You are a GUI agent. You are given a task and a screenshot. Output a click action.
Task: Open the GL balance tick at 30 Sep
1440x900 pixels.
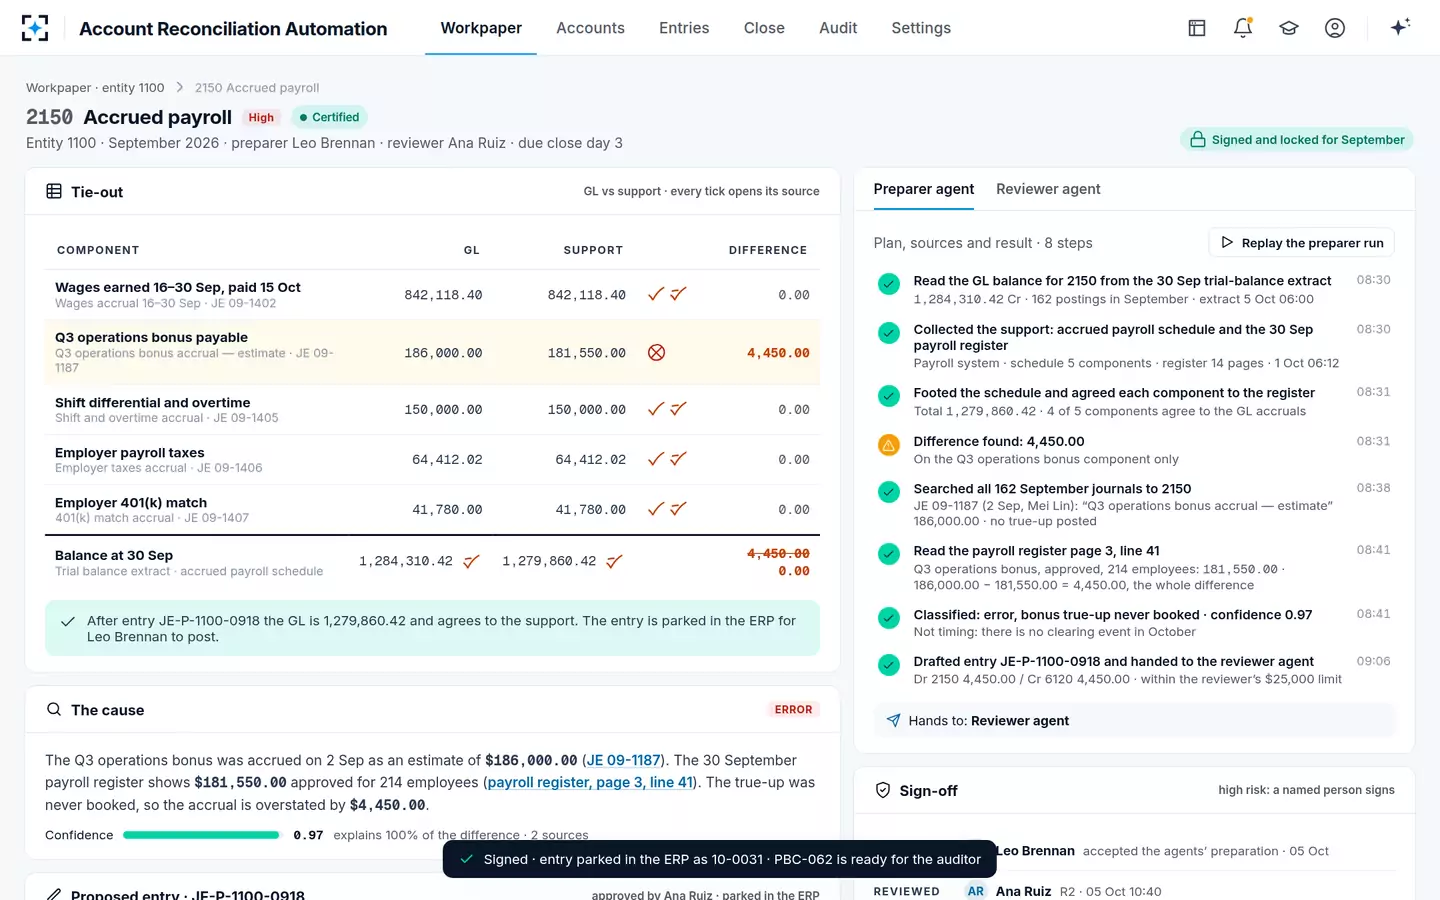tap(471, 561)
